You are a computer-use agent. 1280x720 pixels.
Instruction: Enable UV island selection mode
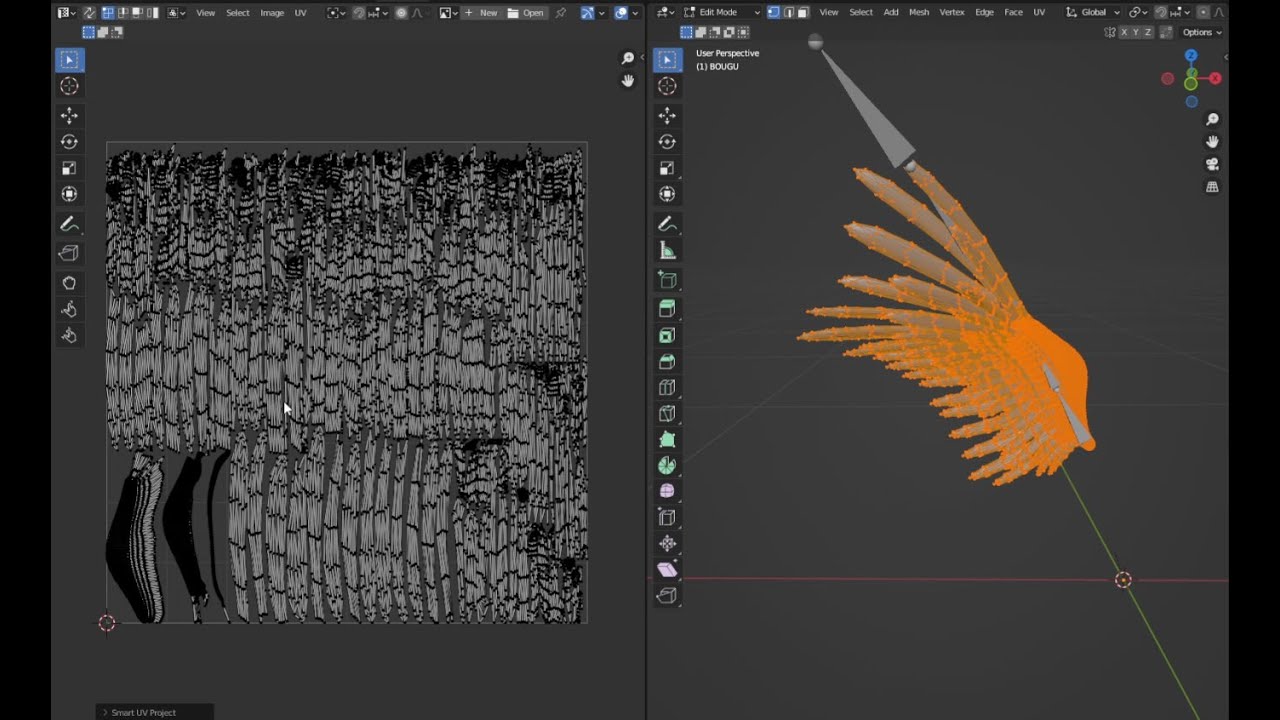click(152, 13)
